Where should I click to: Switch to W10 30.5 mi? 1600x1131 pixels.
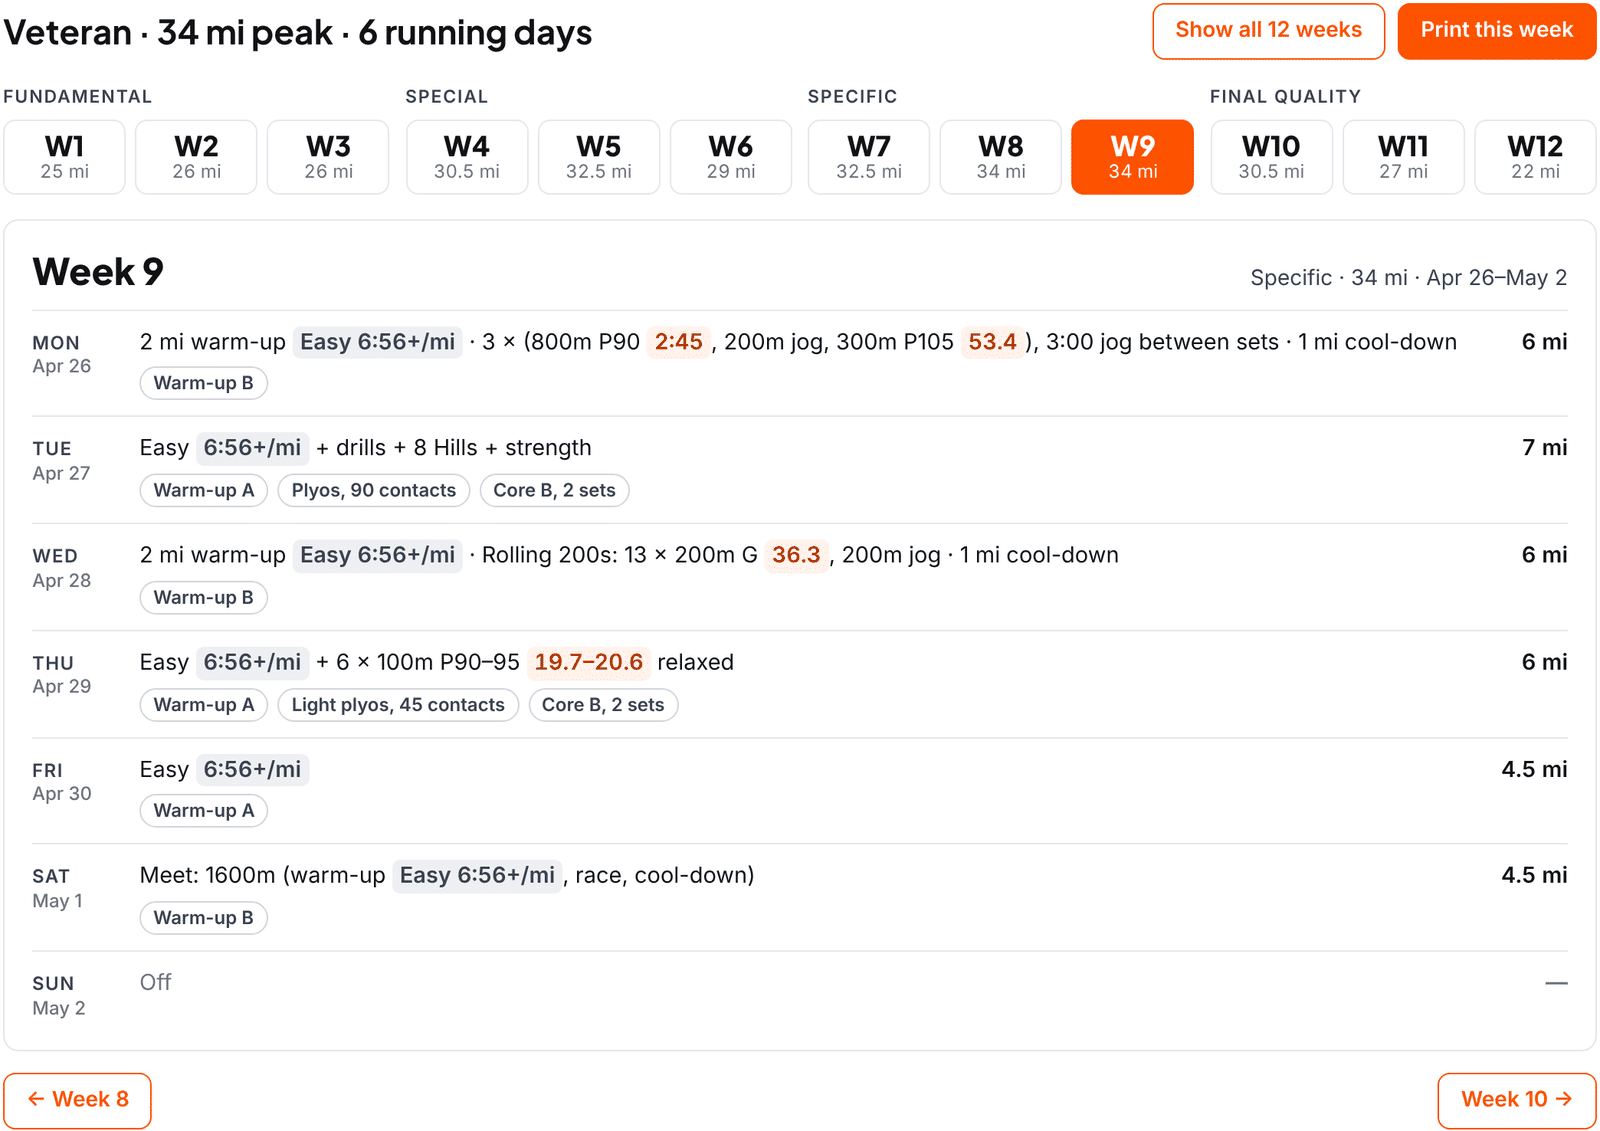pos(1271,157)
